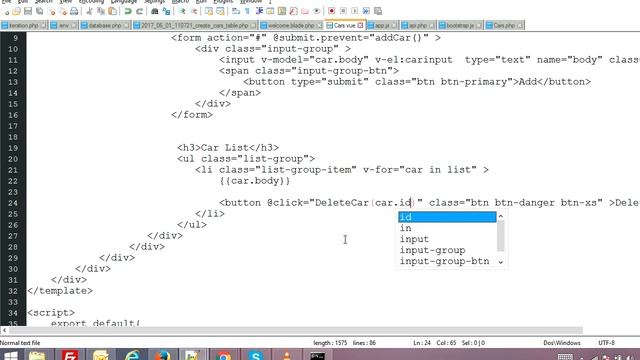Click 'UTF-8' in status bar
Screen dimensions: 640x360
coord(606,343)
